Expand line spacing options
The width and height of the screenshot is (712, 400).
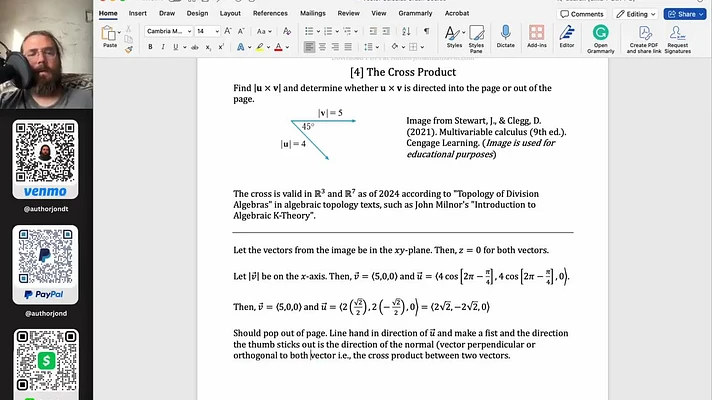[x=377, y=47]
